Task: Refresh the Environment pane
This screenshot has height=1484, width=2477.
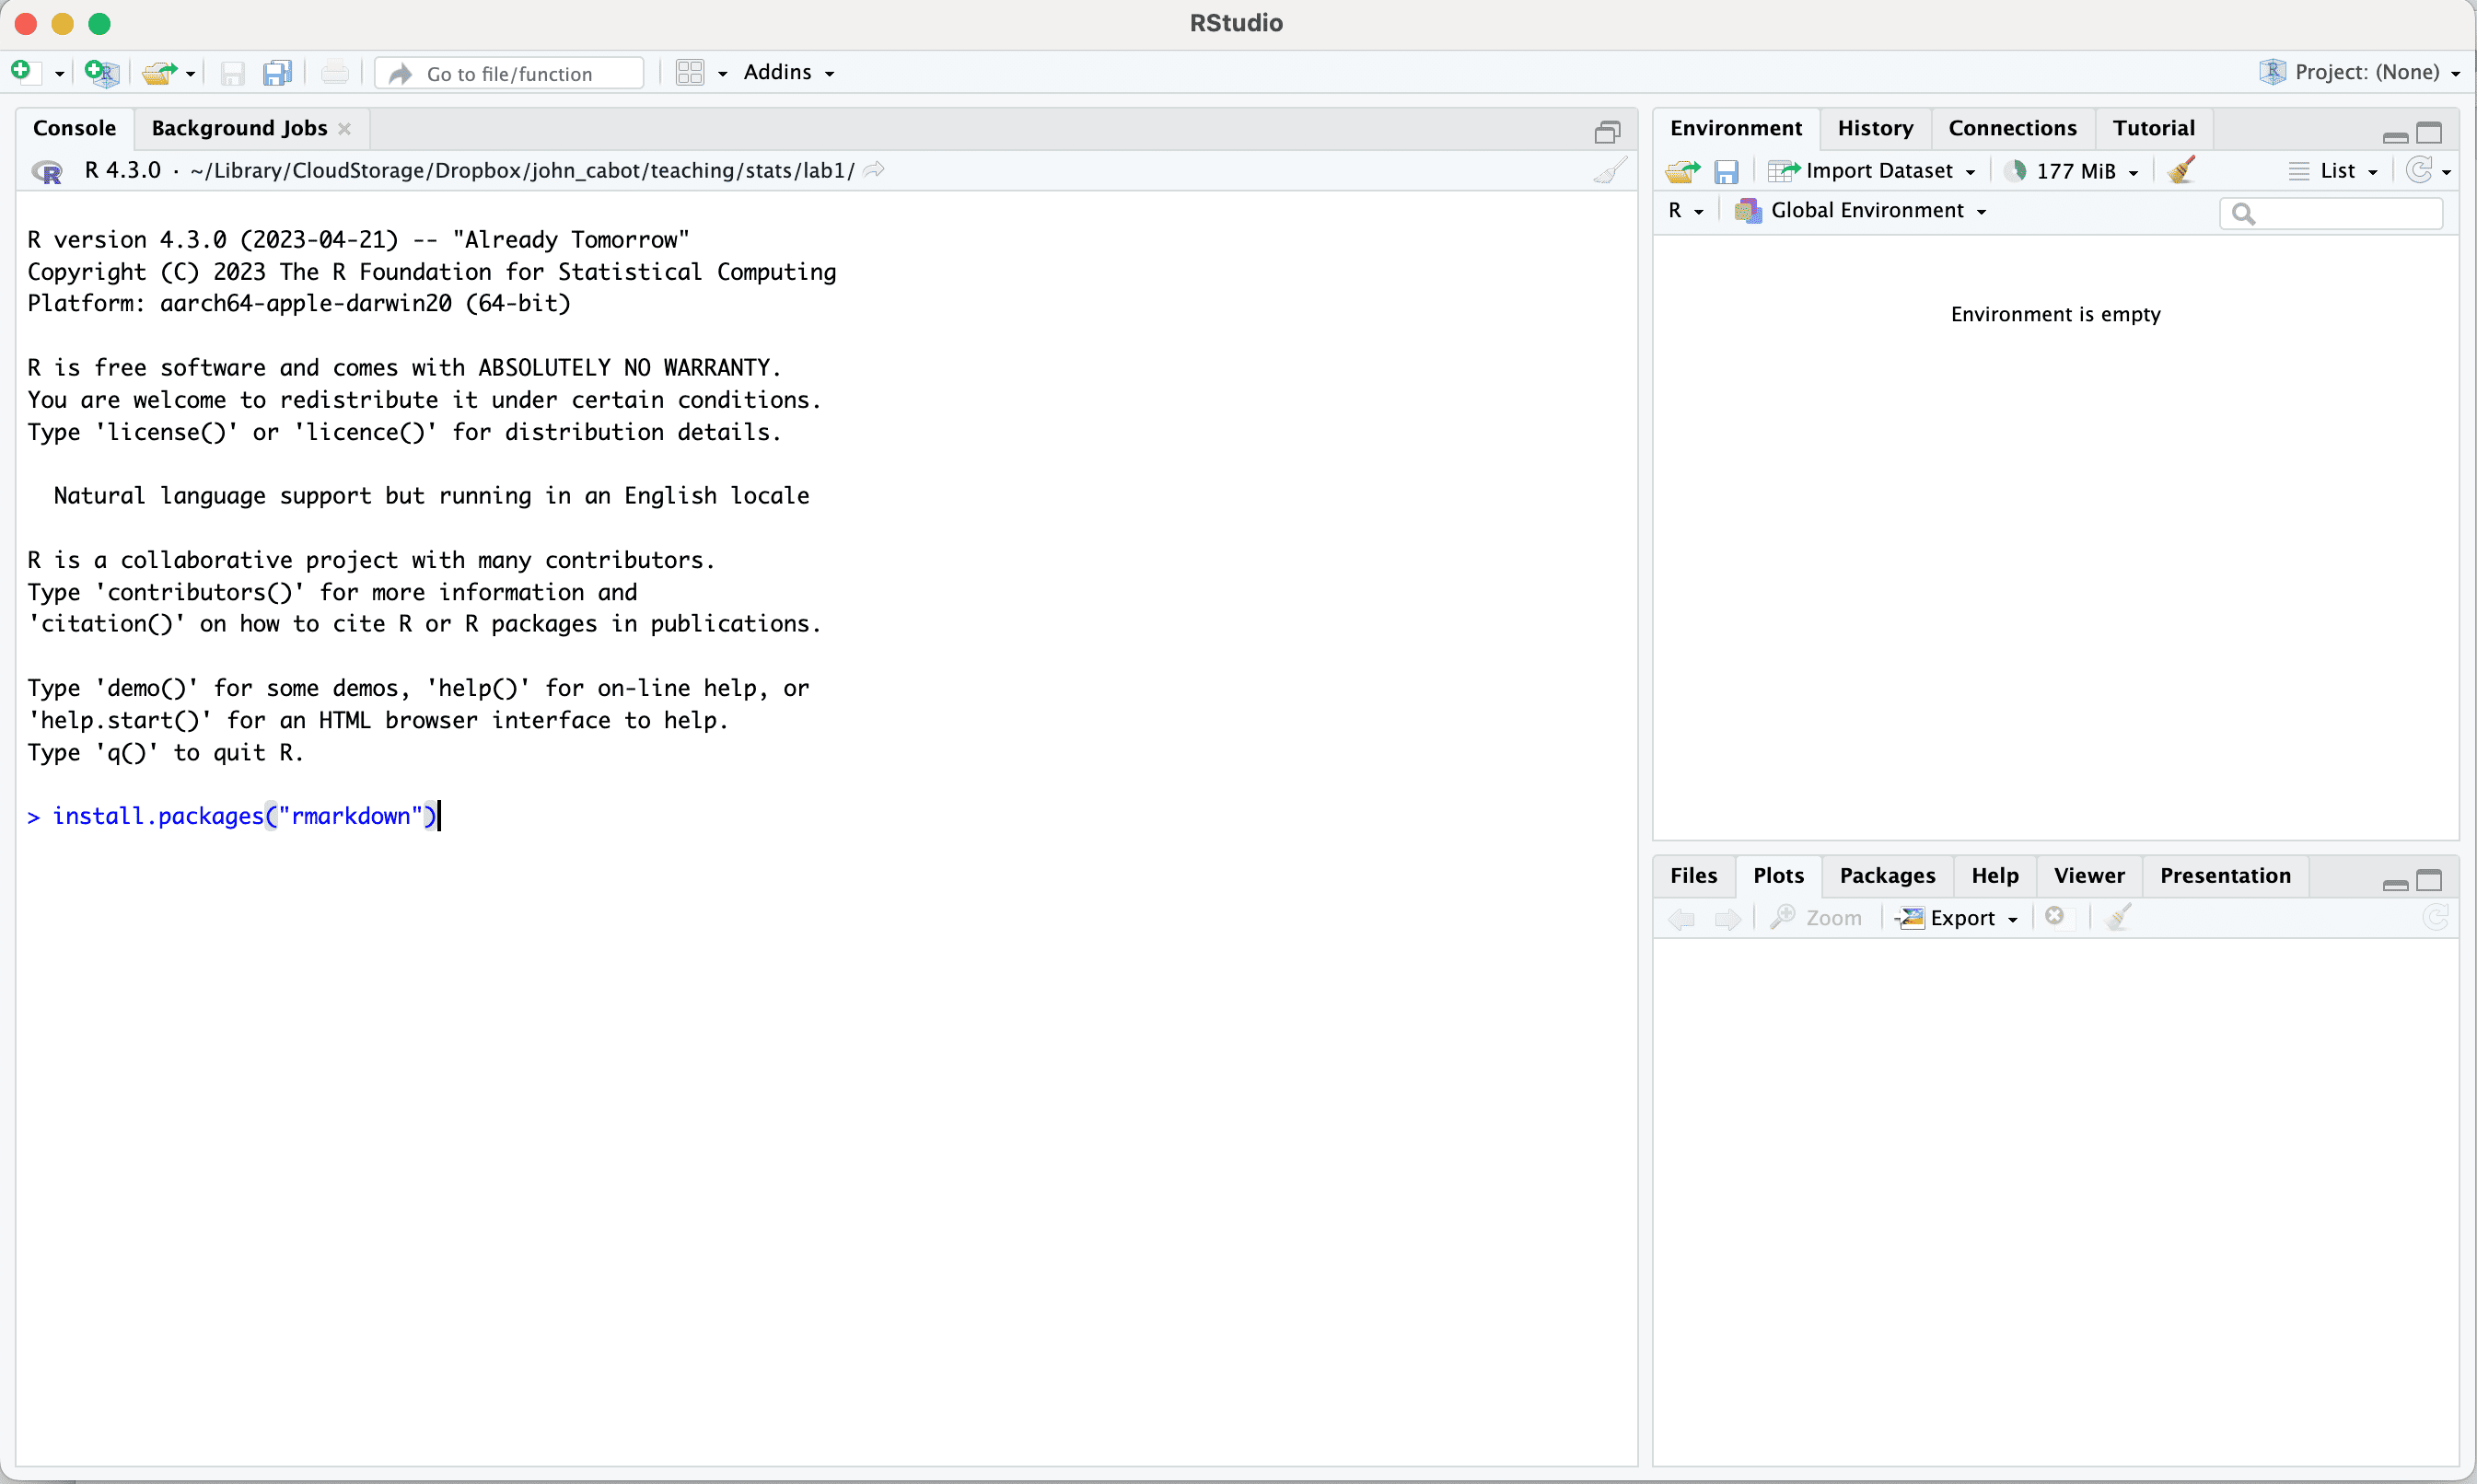Action: (2419, 170)
